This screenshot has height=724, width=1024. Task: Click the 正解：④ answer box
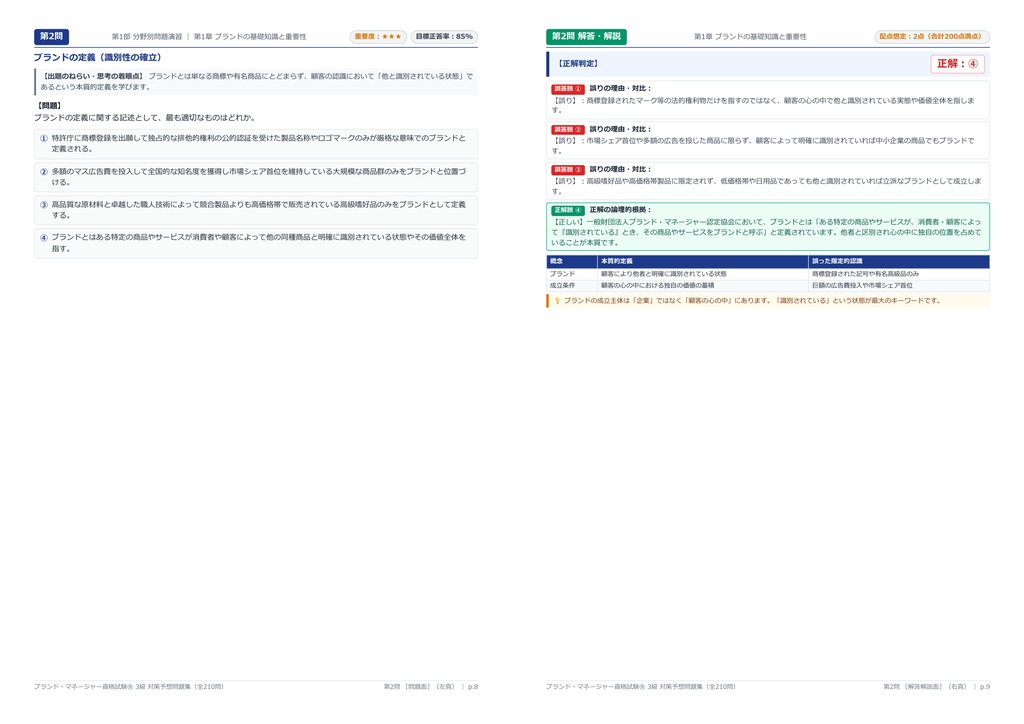tap(957, 64)
